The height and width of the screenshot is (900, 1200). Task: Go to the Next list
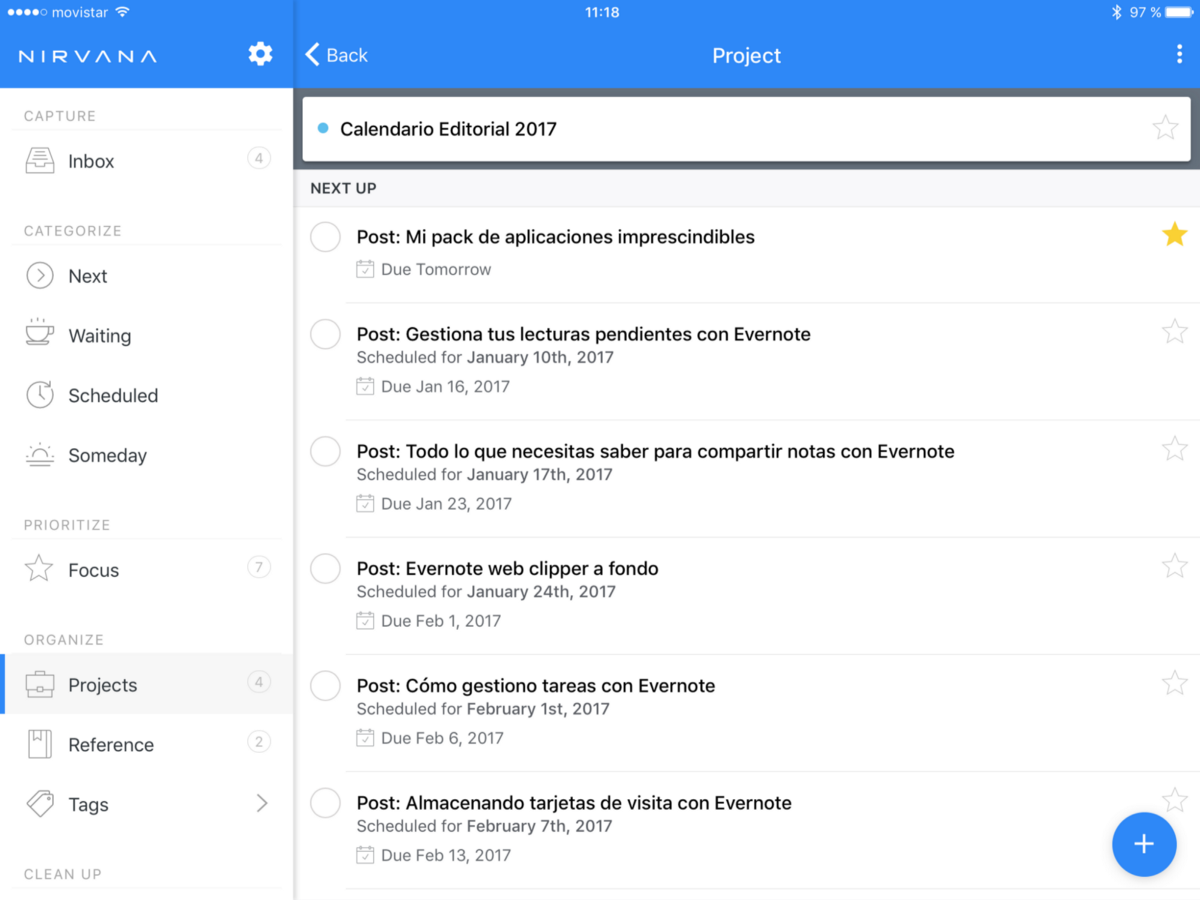pos(88,276)
